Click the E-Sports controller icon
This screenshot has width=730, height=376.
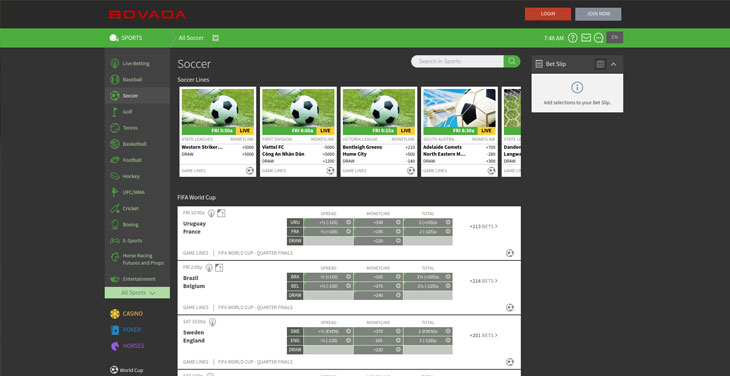point(115,241)
